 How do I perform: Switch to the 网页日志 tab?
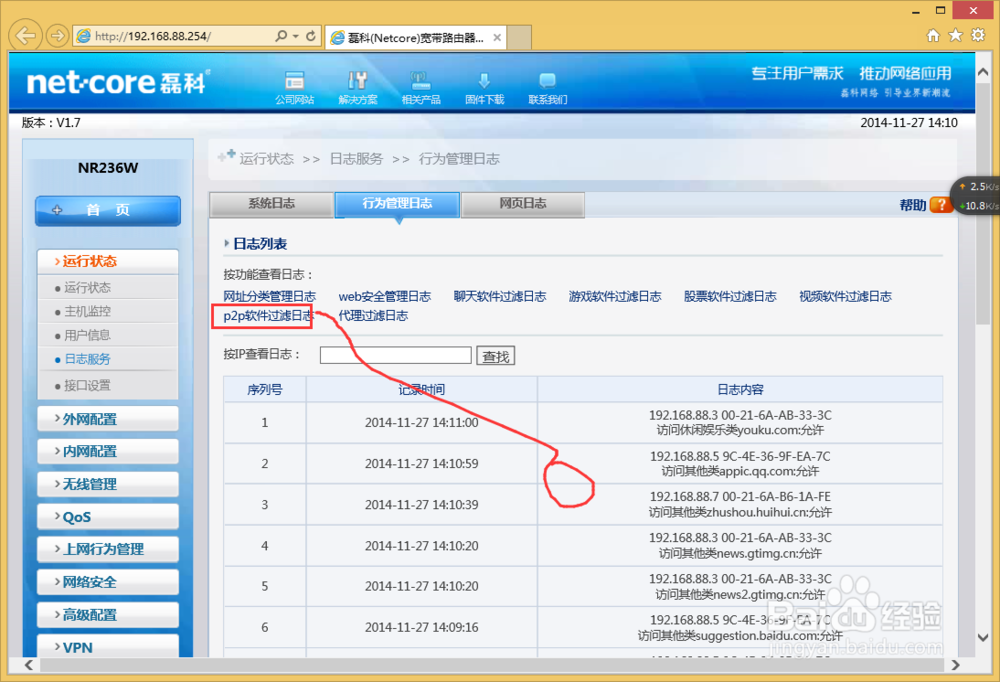[522, 204]
